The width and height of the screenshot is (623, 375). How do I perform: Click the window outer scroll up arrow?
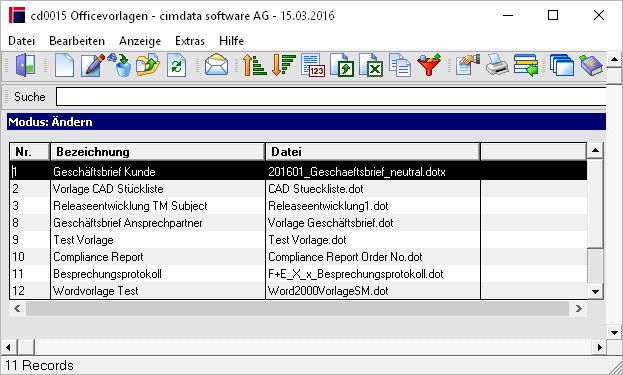tap(614, 59)
